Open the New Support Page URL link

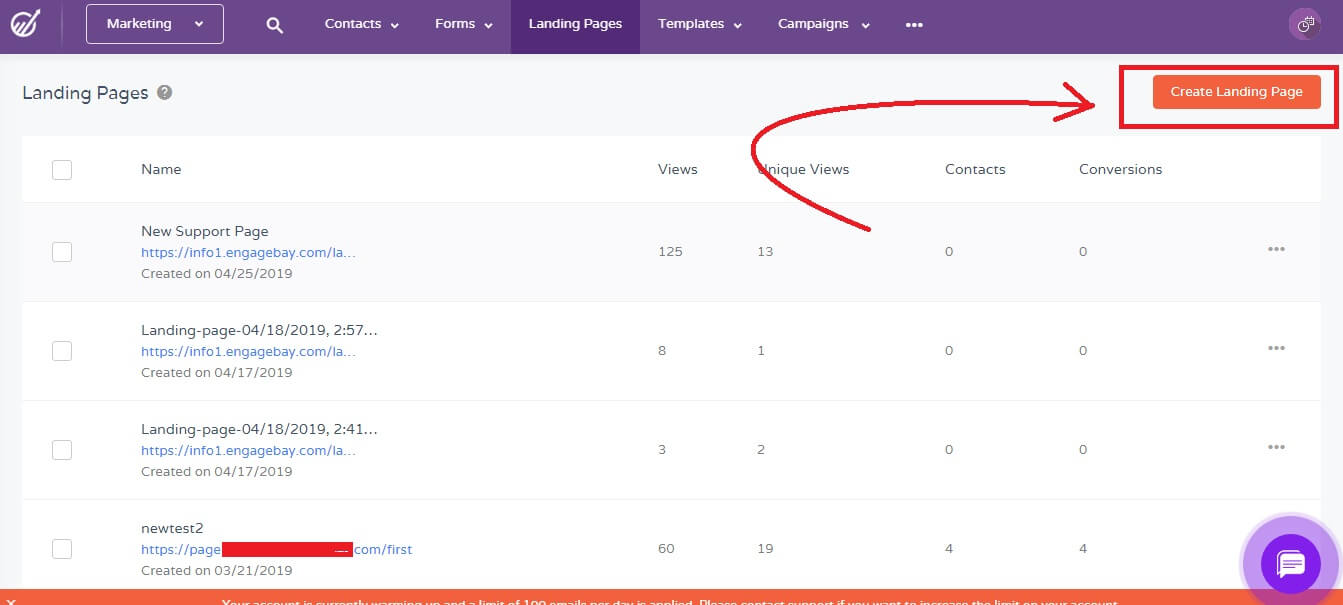tap(247, 252)
